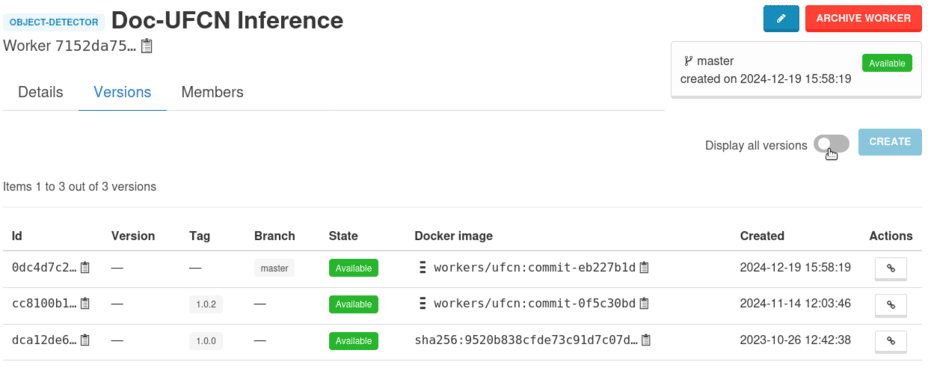Open the master branch version card

coord(796,70)
